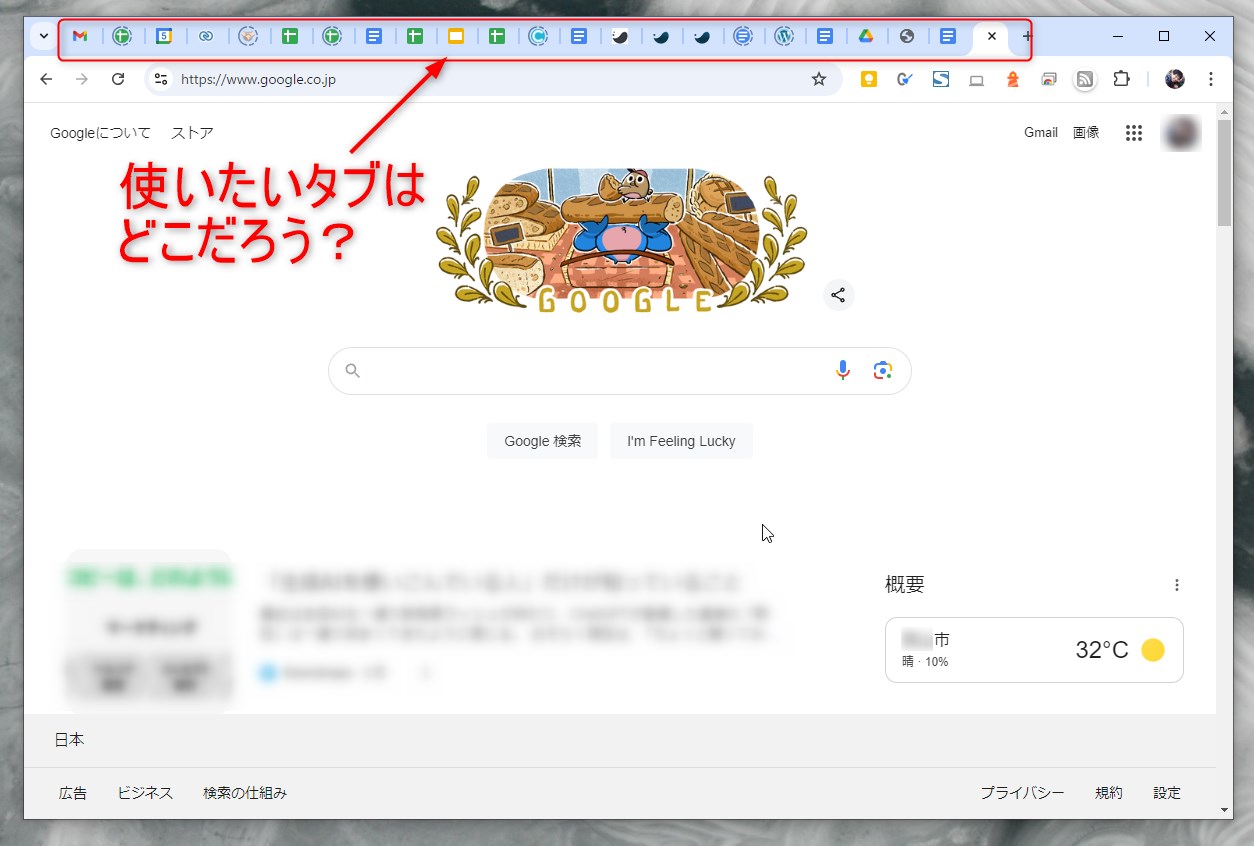Open the 規約 terms link

tap(1109, 793)
